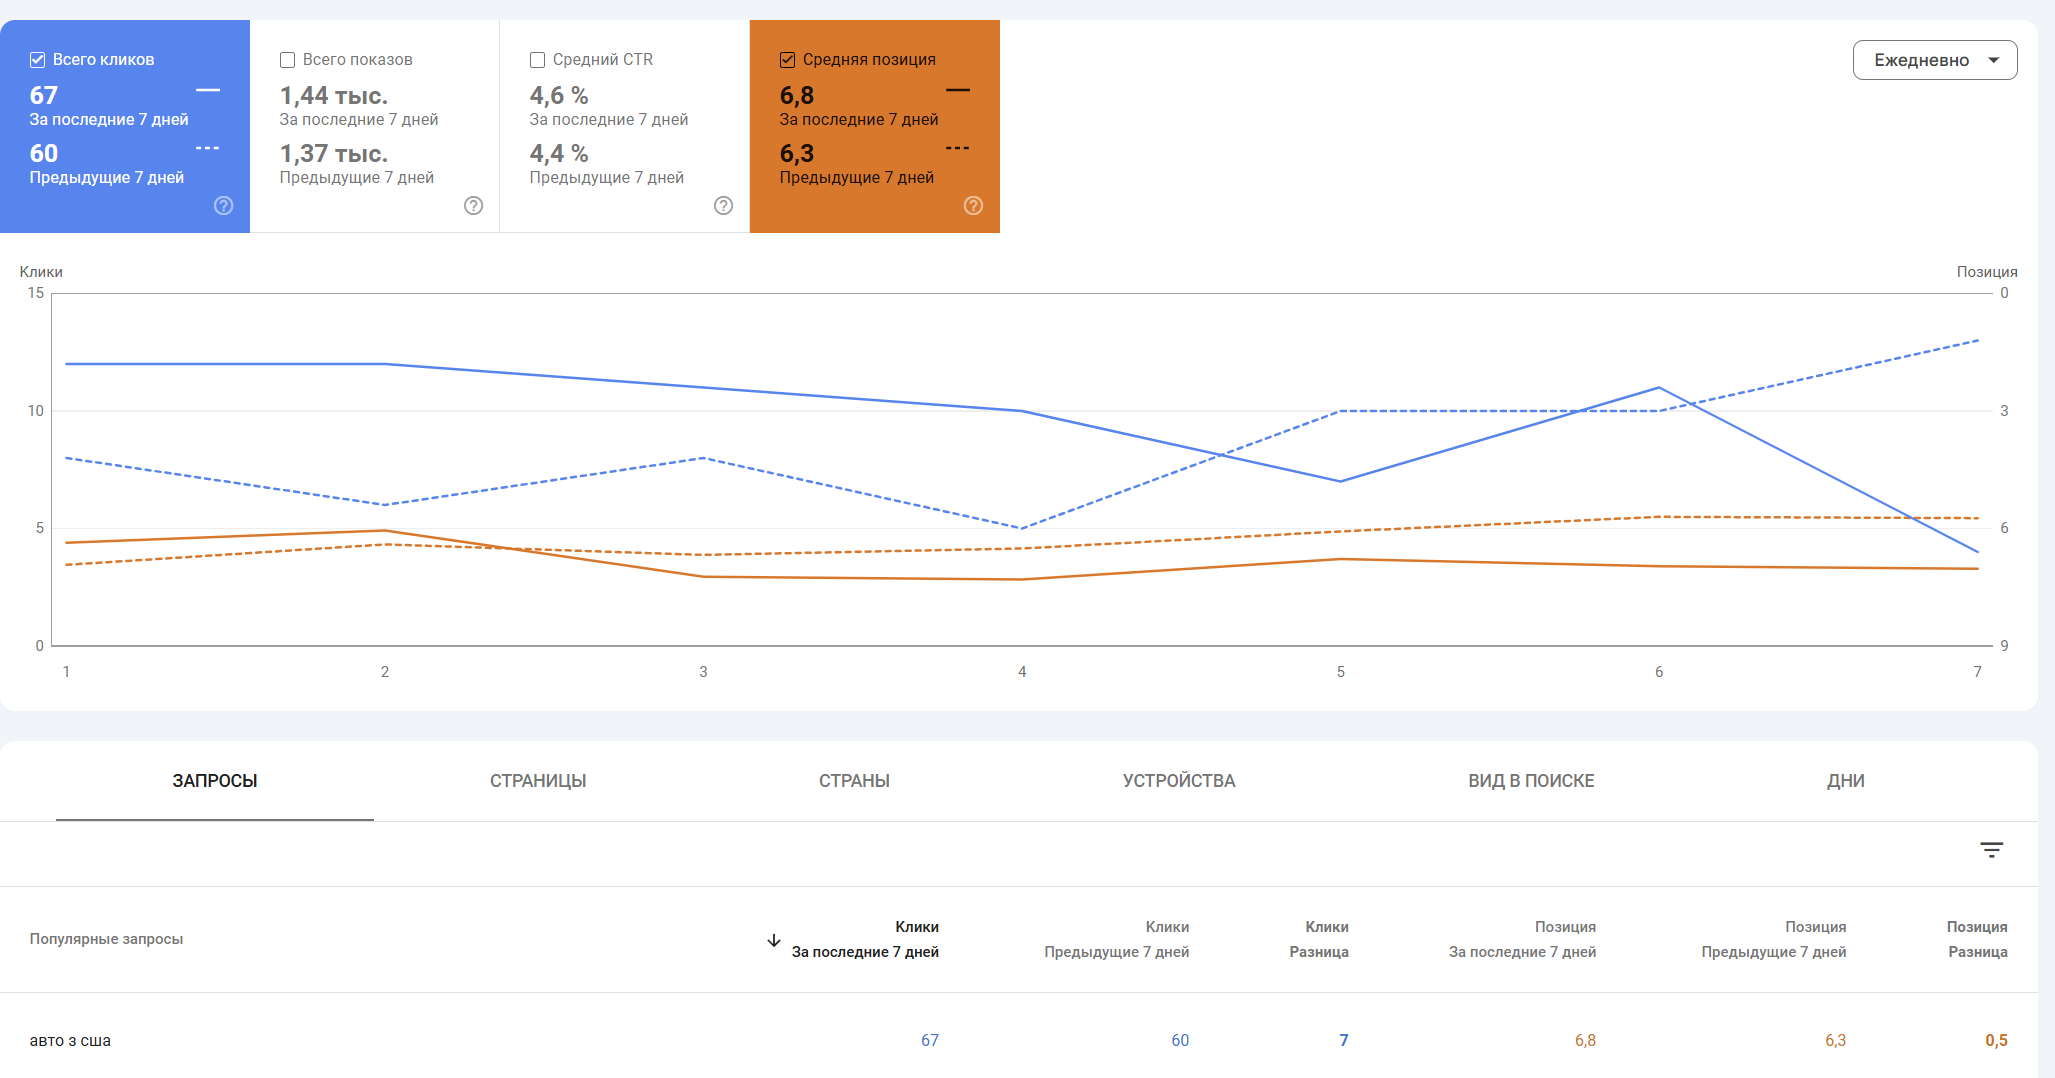2055x1078 pixels.
Task: Switch to the СТРАНИЦЫ tab
Action: 538,781
